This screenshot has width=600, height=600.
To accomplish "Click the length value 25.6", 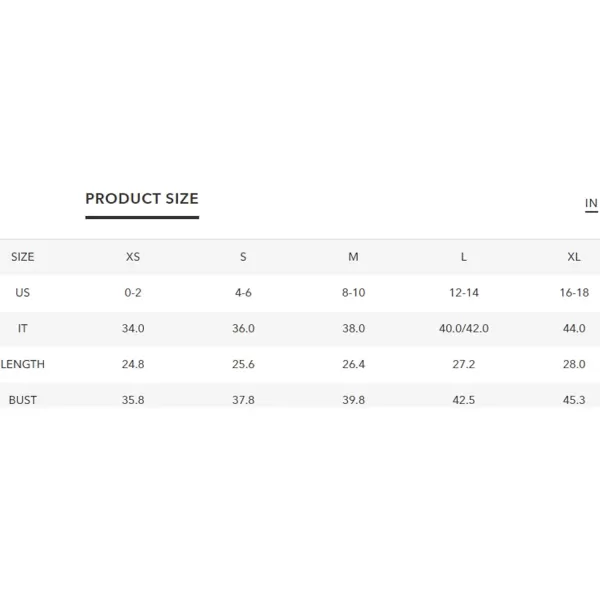I will point(243,364).
